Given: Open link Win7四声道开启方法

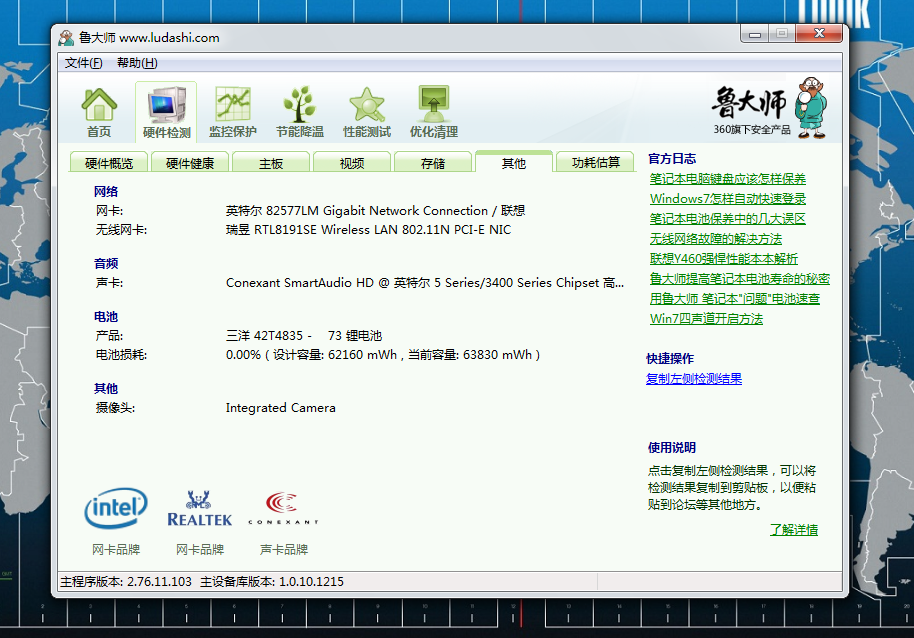Looking at the screenshot, I should pyautogui.click(x=706, y=319).
